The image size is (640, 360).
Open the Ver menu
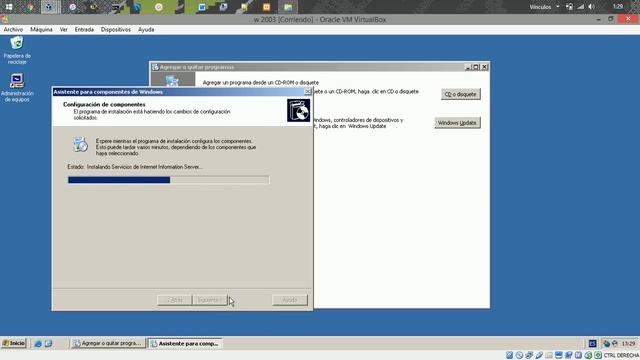click(x=64, y=29)
